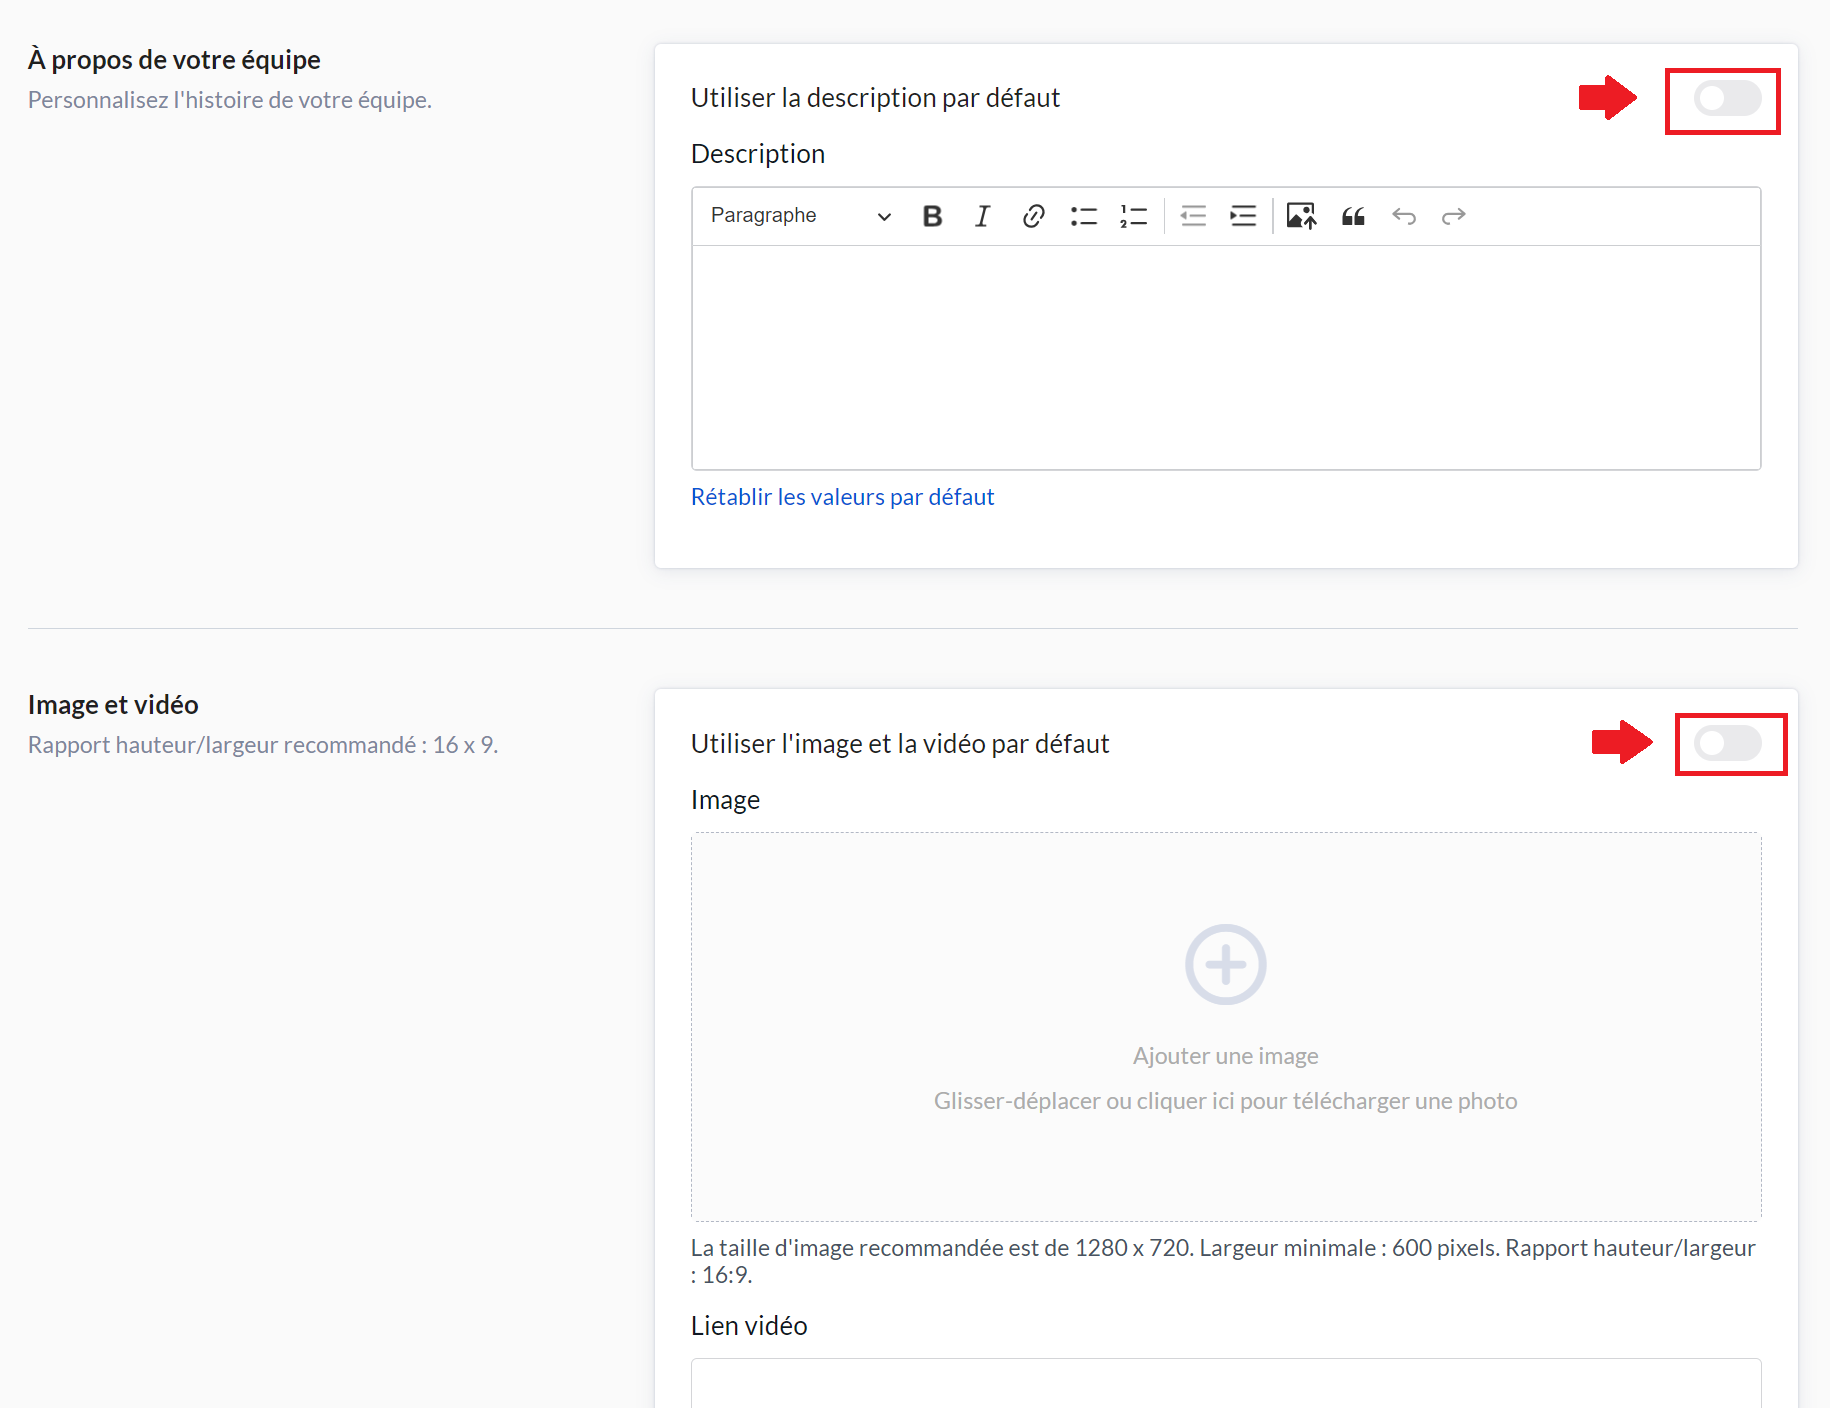Viewport: 1830px width, 1408px height.
Task: Insert a hyperlink using the link icon
Action: click(x=1033, y=216)
